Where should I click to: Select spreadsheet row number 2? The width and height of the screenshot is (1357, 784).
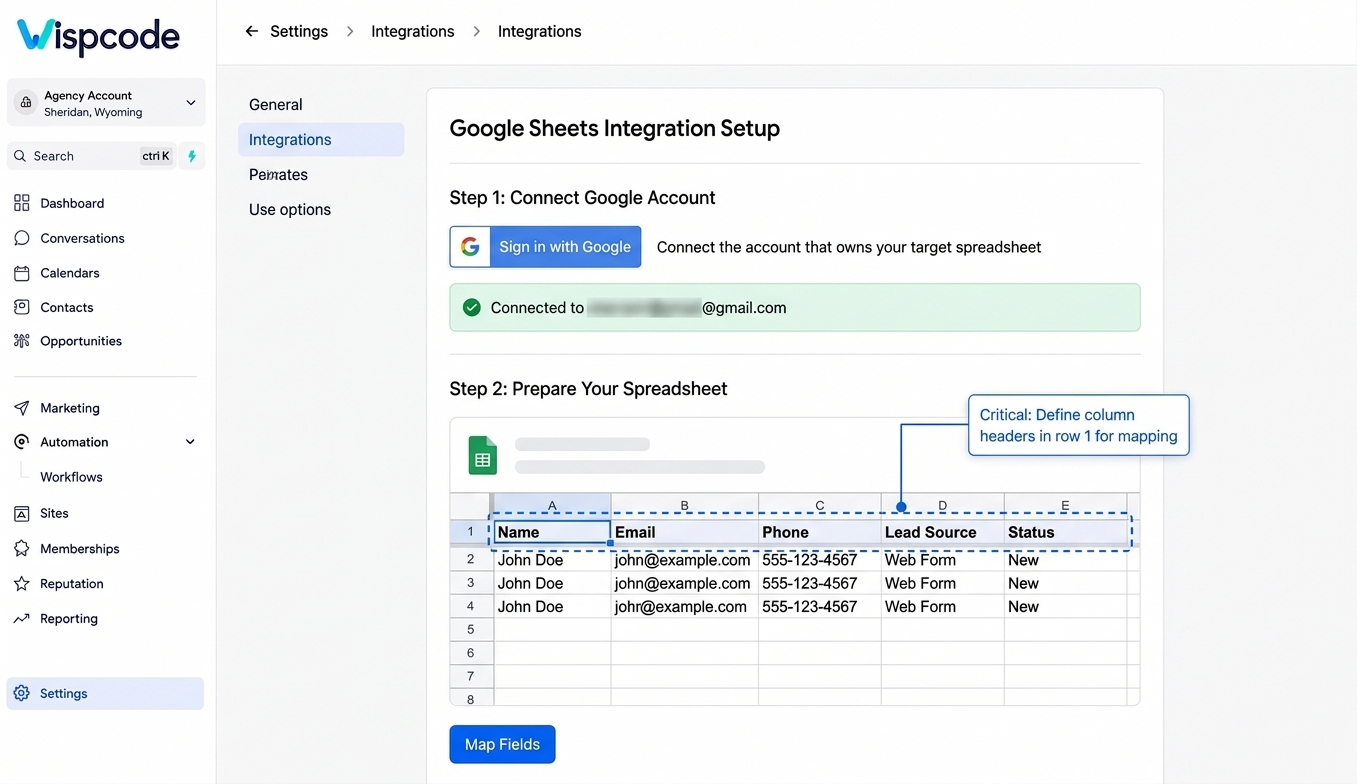471,560
